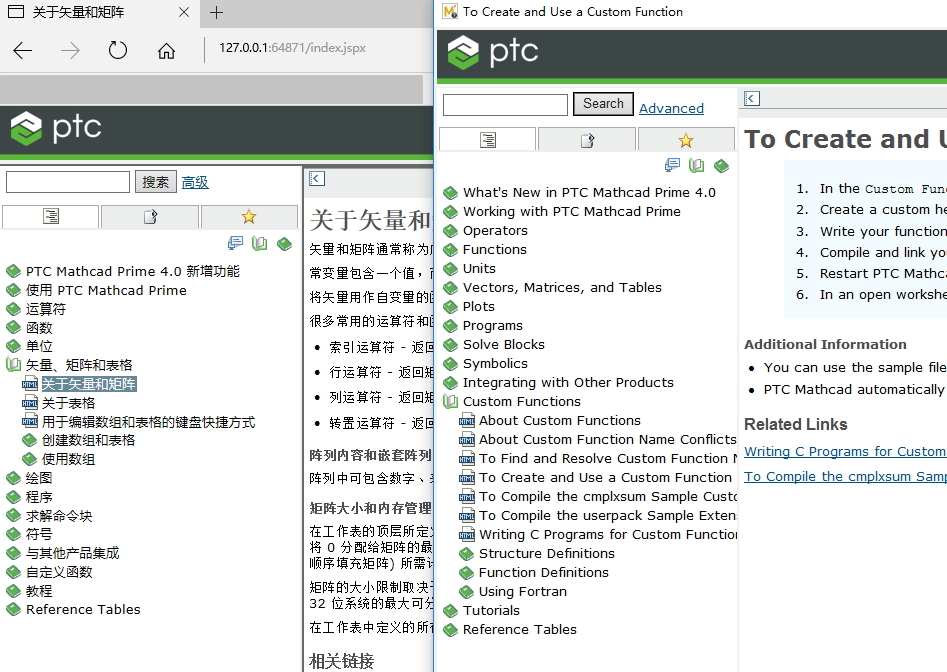The image size is (947, 672).
Task: Collapse the navigation pane in the Chinese help window
Action: coord(316,178)
